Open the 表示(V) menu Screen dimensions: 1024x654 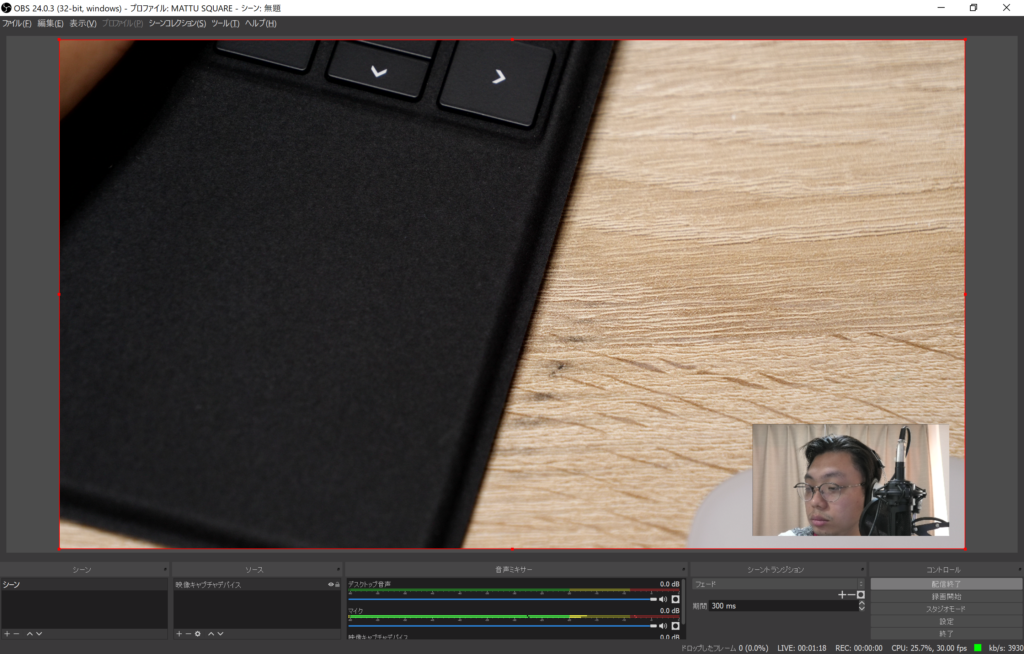coord(83,24)
